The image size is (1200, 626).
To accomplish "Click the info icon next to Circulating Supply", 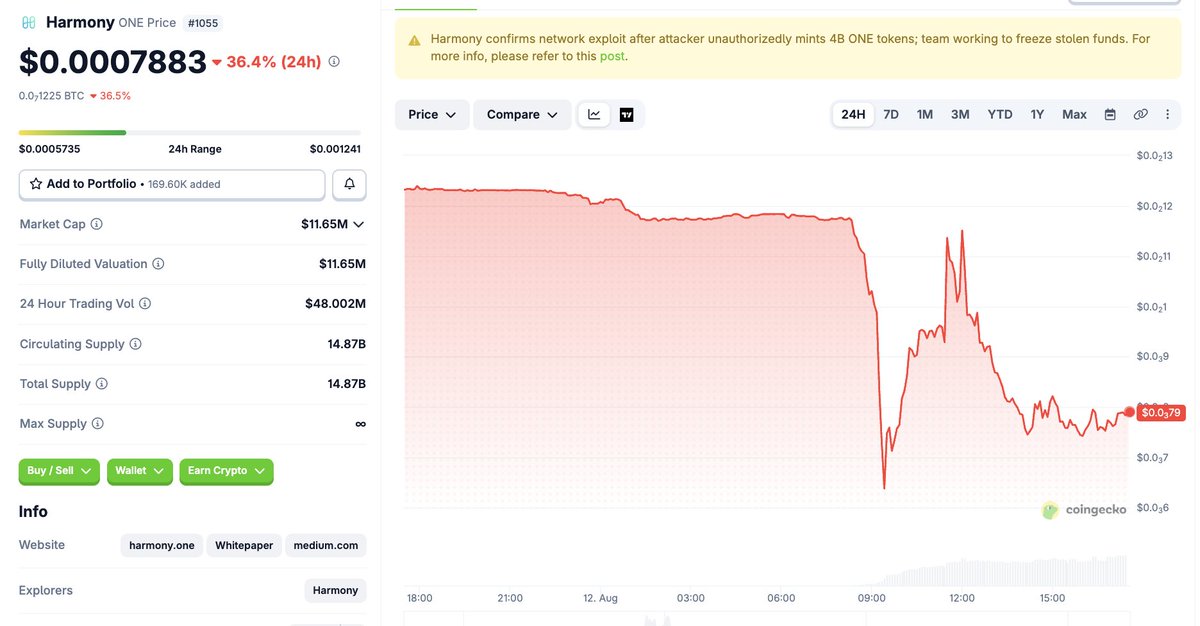I will 136,344.
